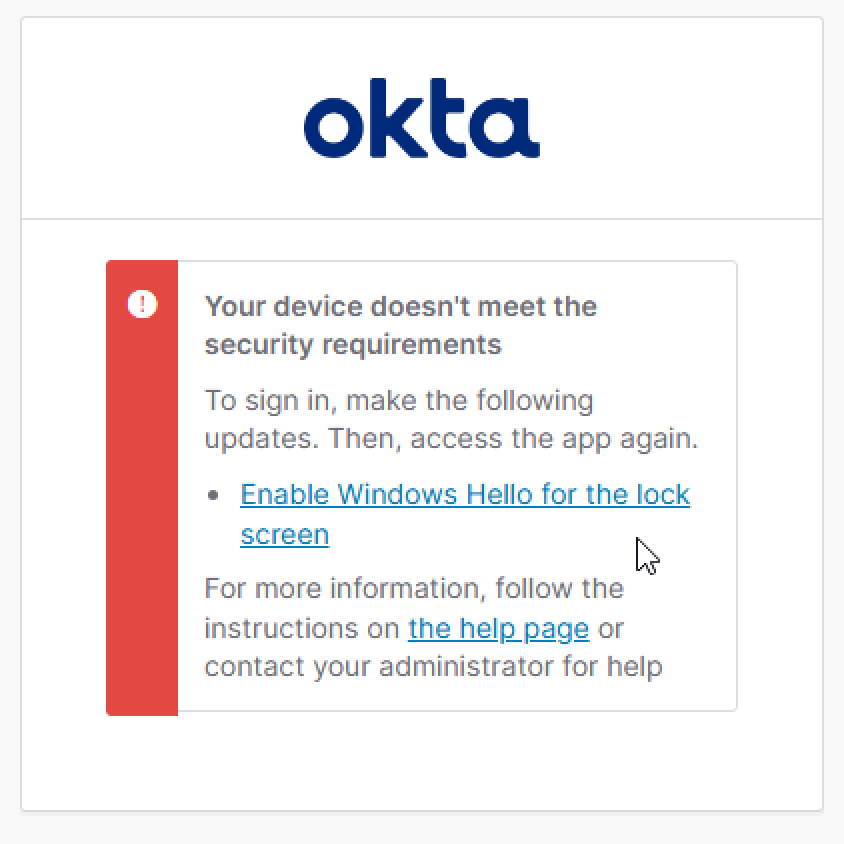
Task: Click the exclamation mark inside the circle
Action: point(141,304)
